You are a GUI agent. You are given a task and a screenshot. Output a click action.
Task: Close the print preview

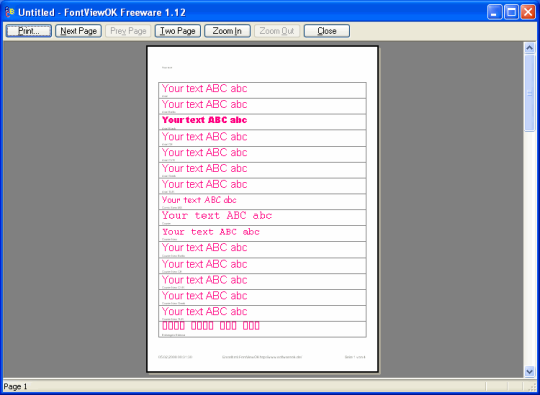point(327,31)
